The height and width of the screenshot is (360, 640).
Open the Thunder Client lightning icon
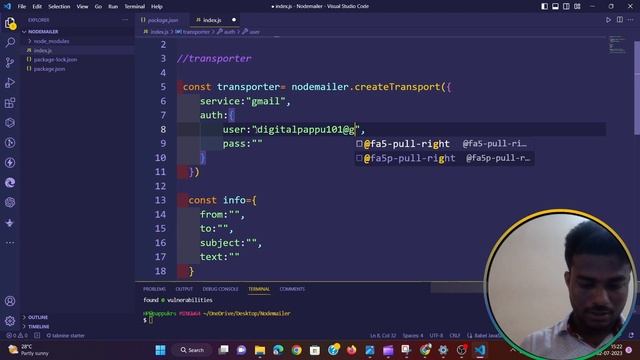tap(10, 162)
